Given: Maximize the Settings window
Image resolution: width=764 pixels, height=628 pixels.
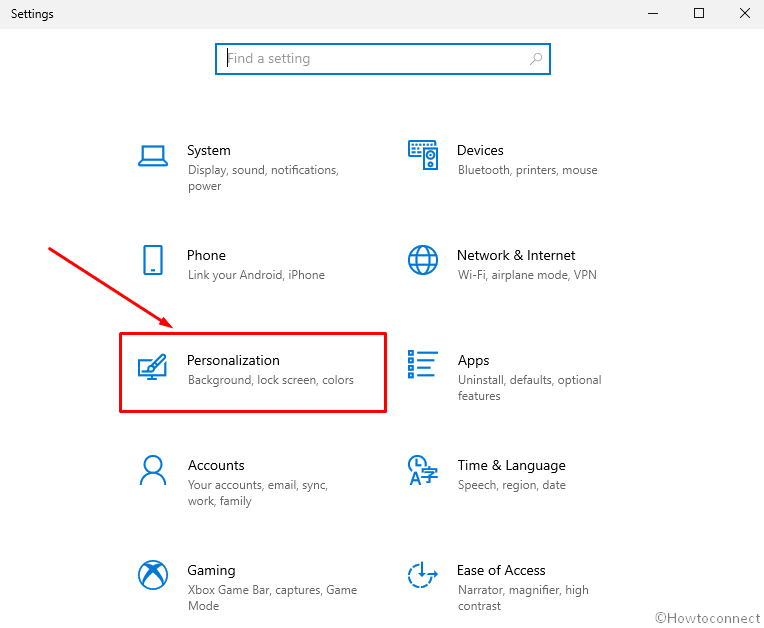Looking at the screenshot, I should point(699,14).
